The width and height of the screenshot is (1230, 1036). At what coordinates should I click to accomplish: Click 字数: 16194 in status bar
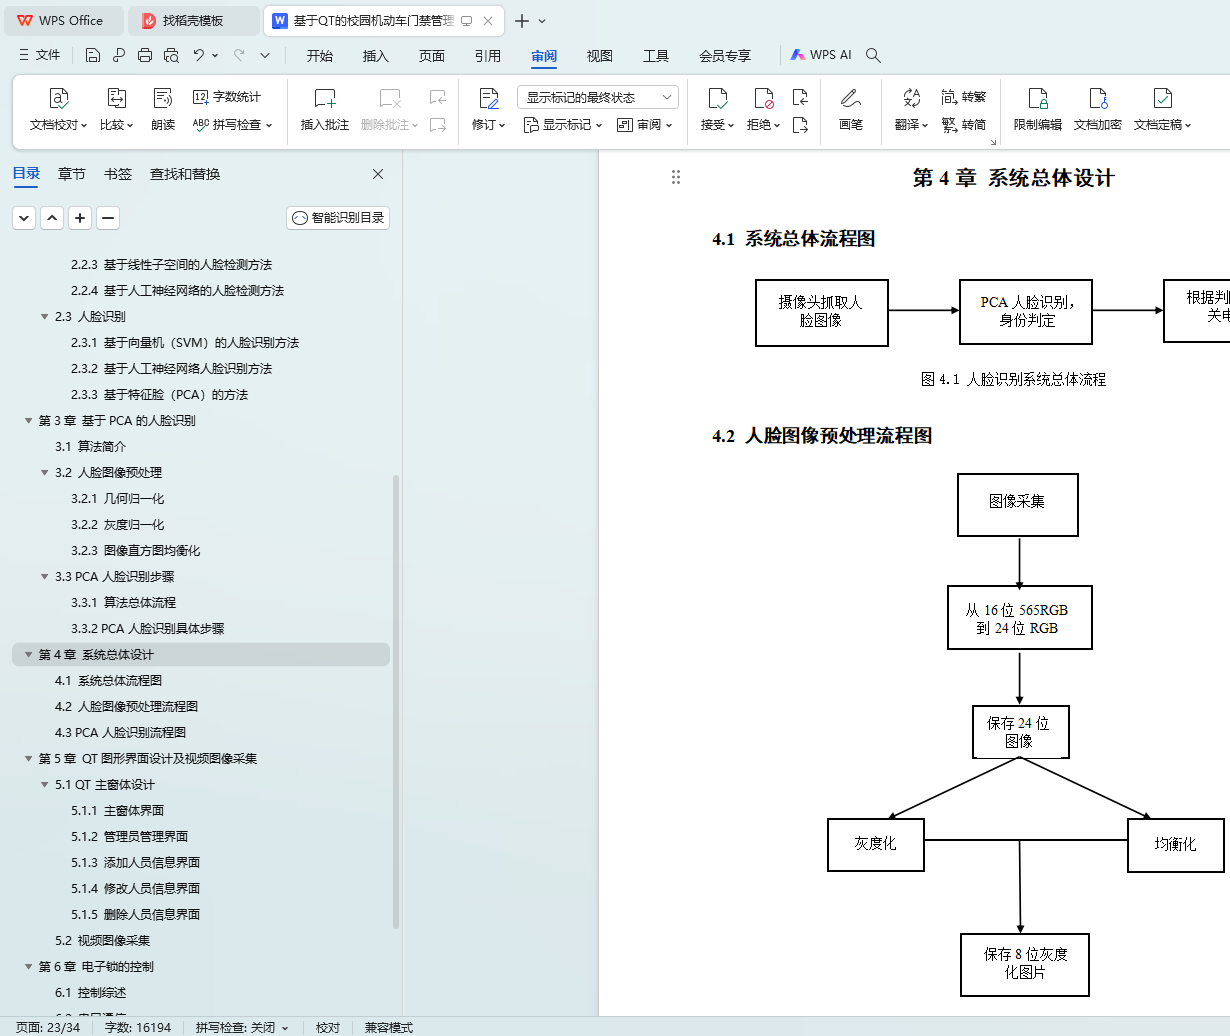138,1027
